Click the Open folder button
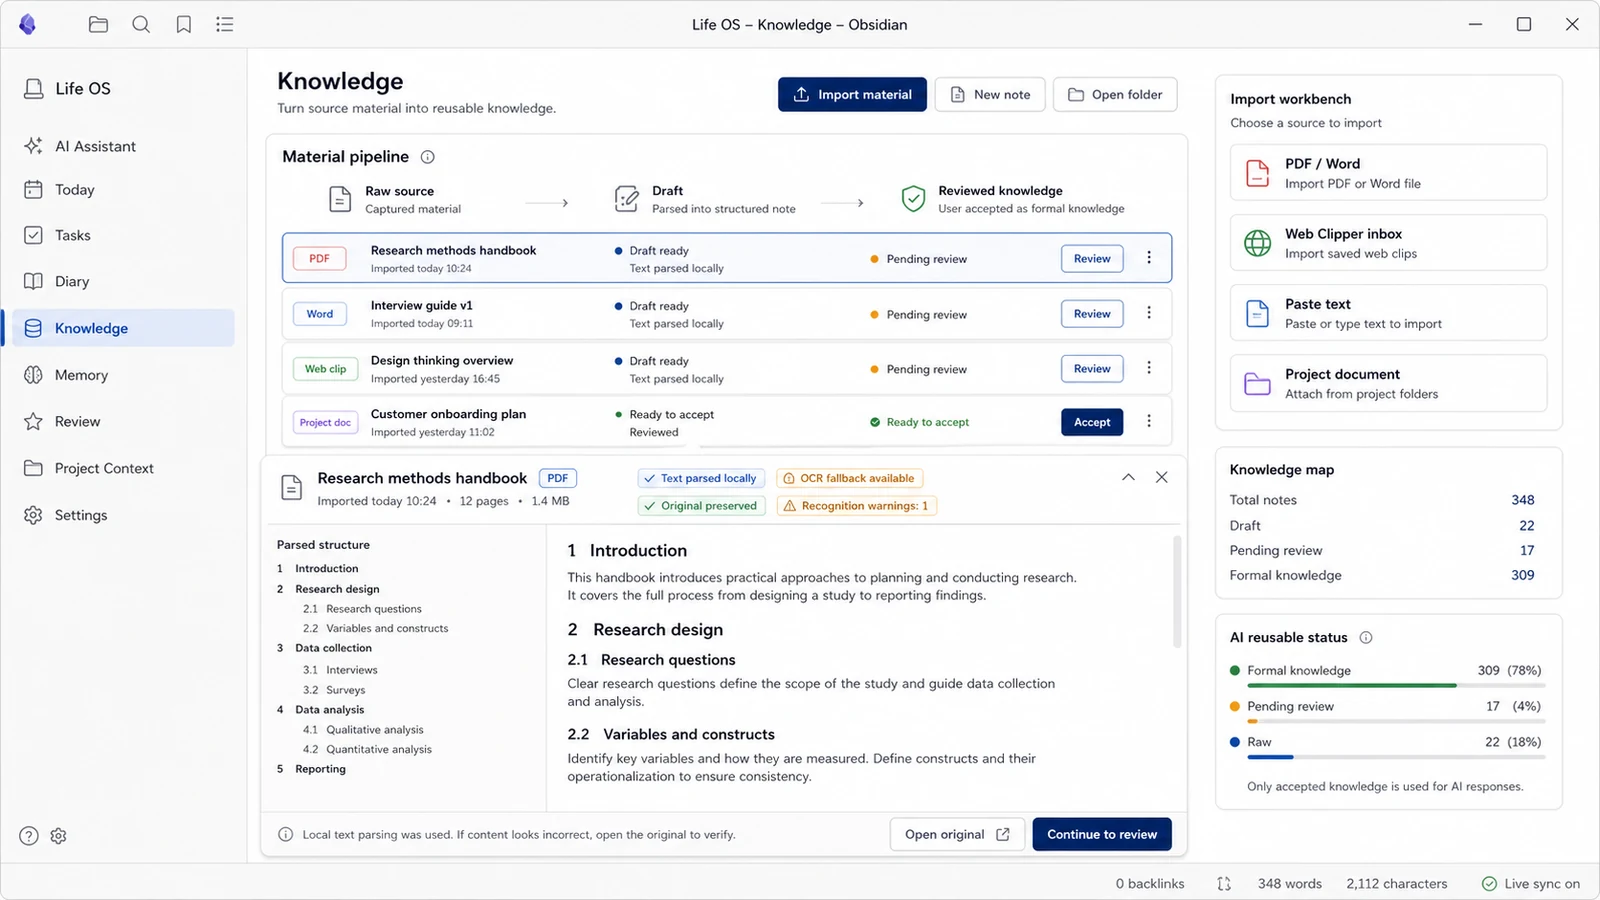The width and height of the screenshot is (1600, 900). [1115, 94]
